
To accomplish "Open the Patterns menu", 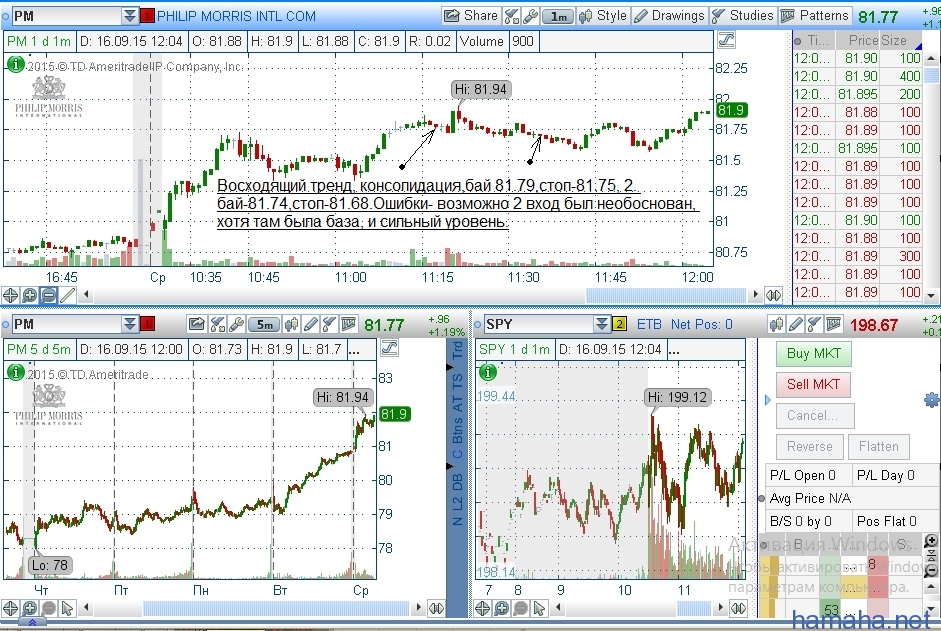I will (814, 16).
